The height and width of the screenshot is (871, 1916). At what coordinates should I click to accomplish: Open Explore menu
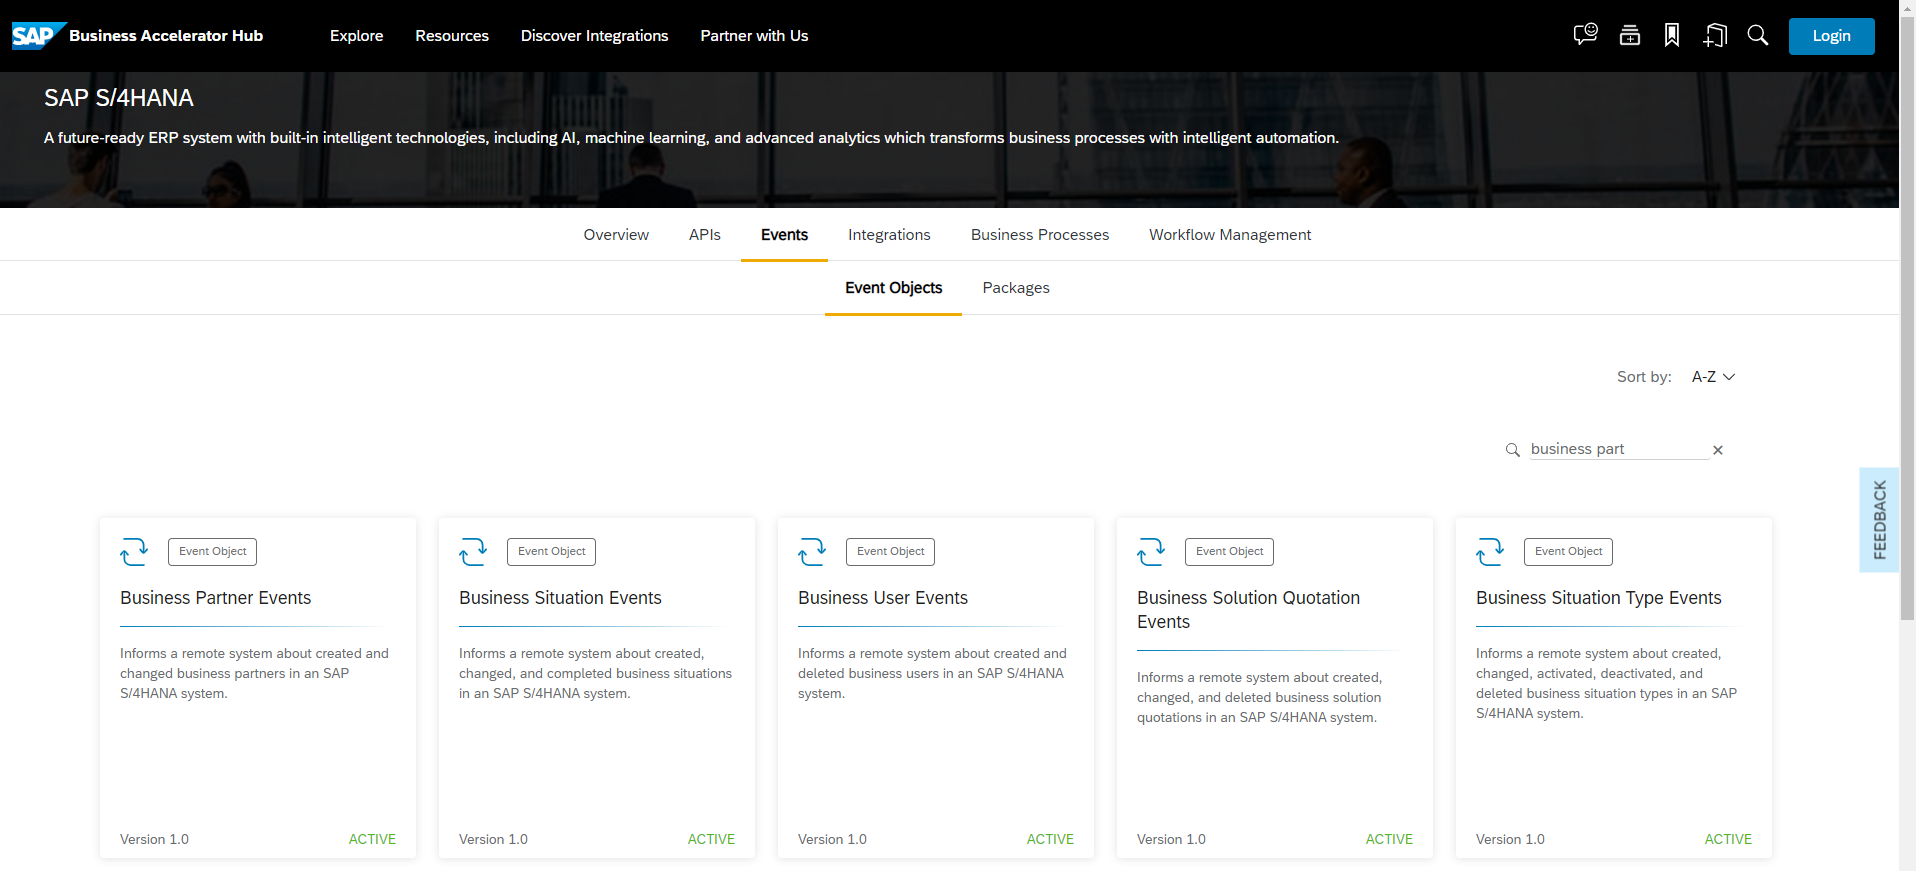pos(357,36)
